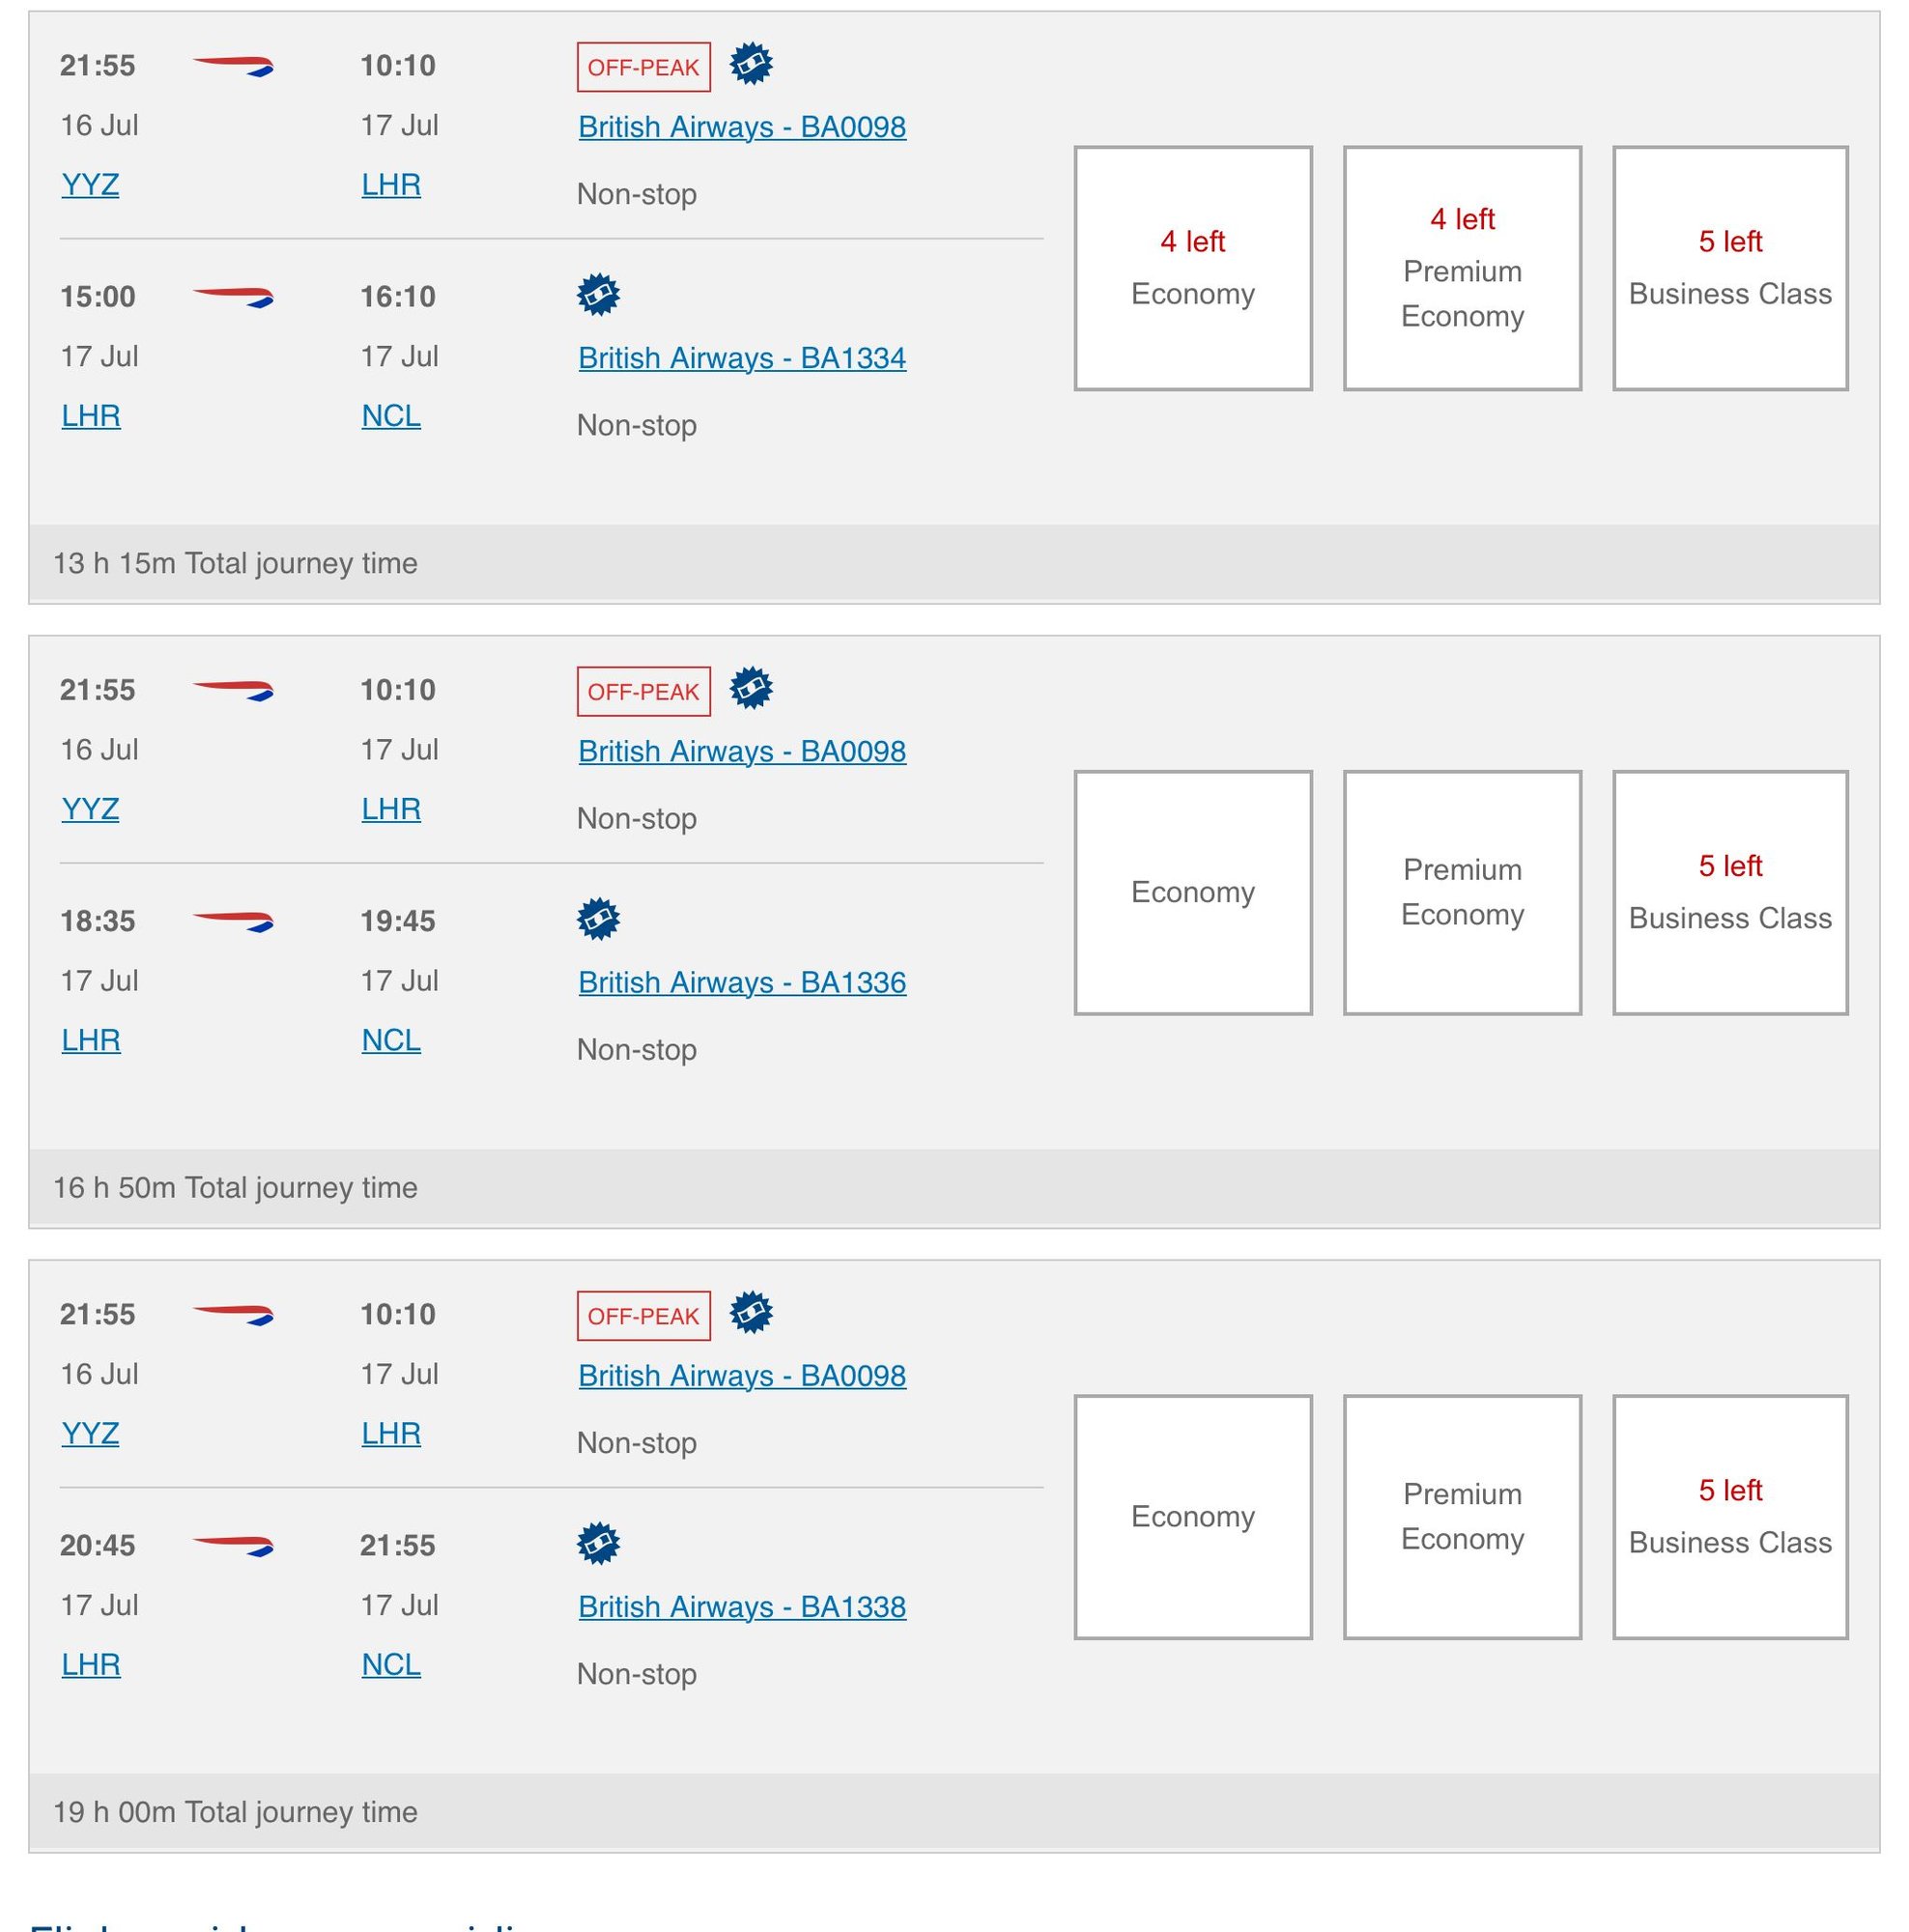The height and width of the screenshot is (1932, 1909).
Task: Click badge icon beside OFF-PEAK in 16h 50m itinerary
Action: coord(751,688)
